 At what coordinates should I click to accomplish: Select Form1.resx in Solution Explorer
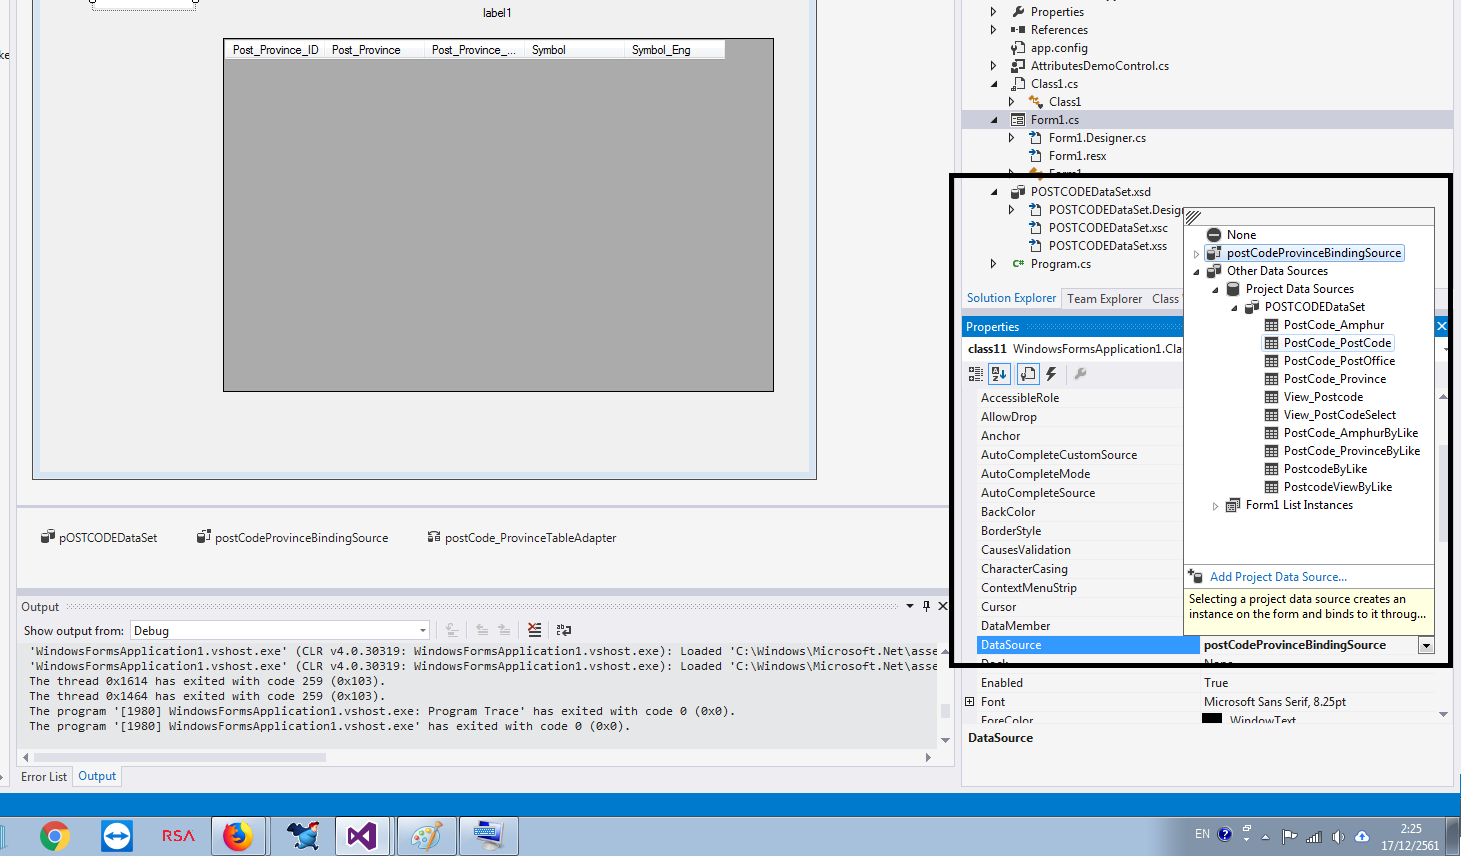[1077, 156]
